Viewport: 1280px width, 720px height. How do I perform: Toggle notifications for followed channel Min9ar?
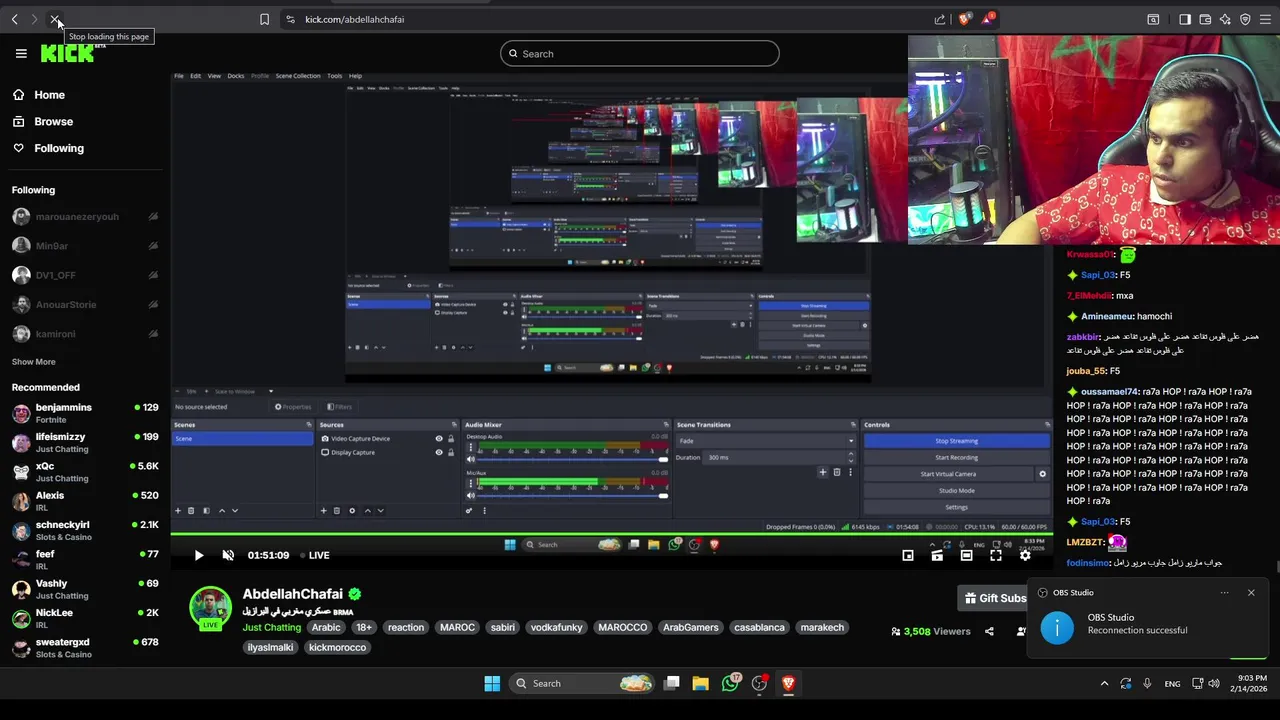pyautogui.click(x=153, y=246)
